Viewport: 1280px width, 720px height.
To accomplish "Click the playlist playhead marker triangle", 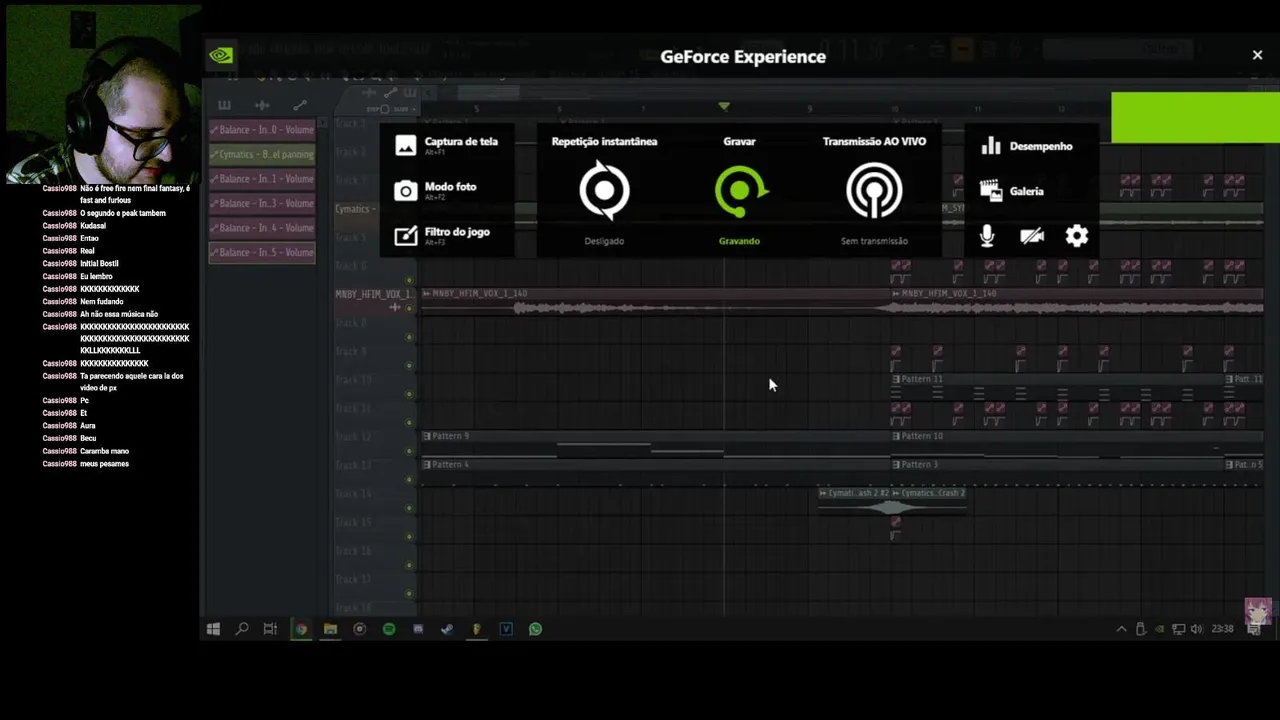I will coord(724,106).
